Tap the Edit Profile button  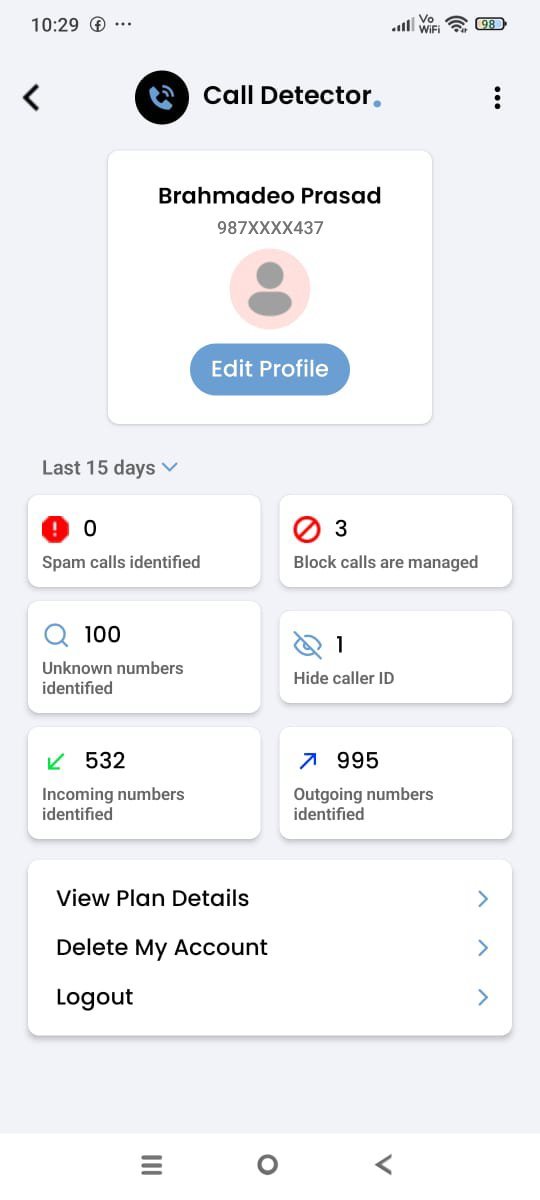[x=270, y=369]
